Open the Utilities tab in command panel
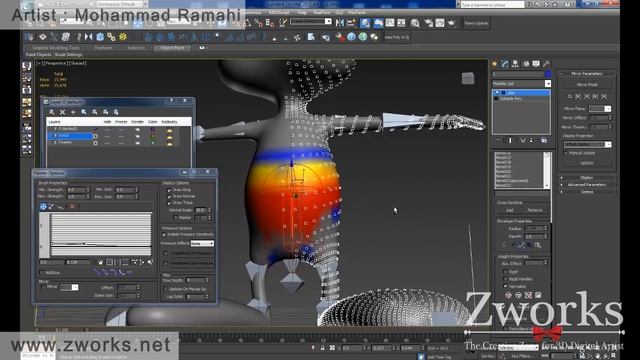Screen dimensions: 640x360 coord(546,64)
